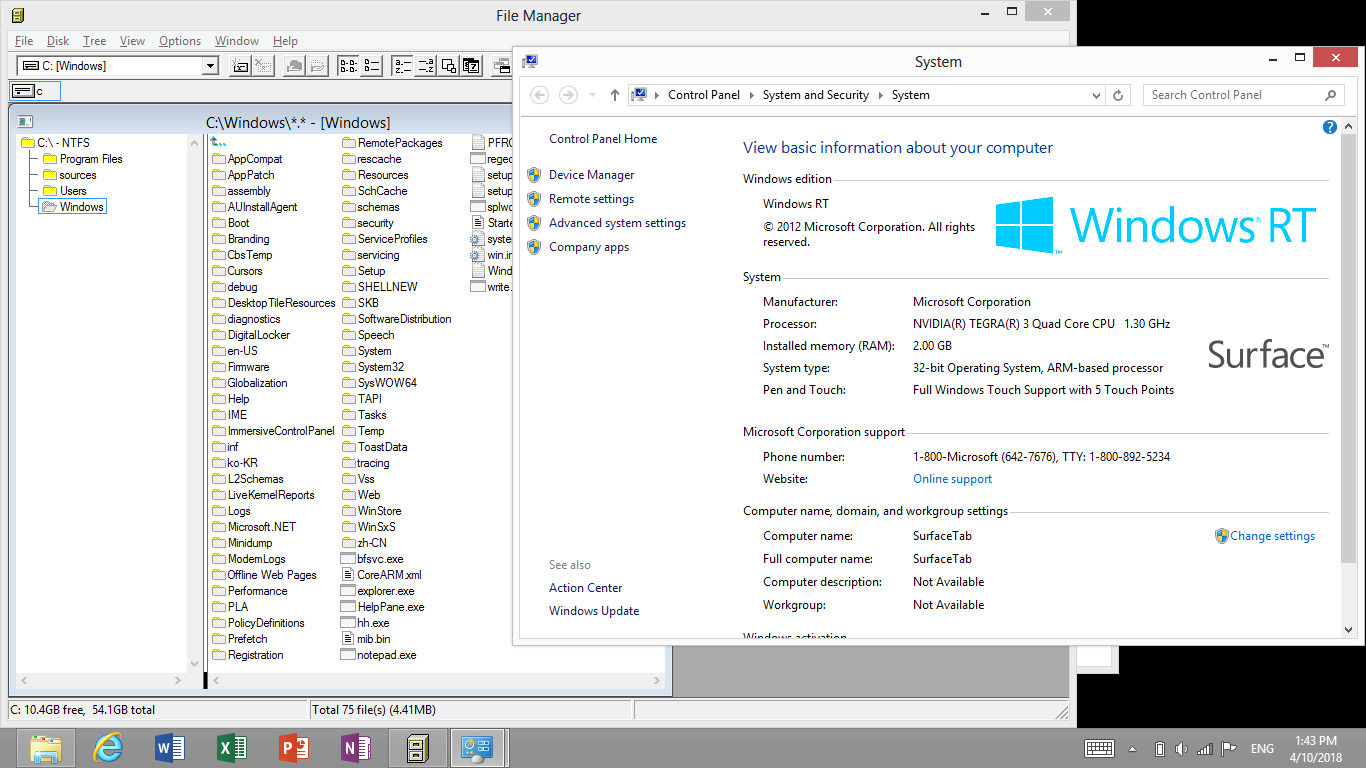Open the Window menu in File Manager
The width and height of the screenshot is (1366, 768).
pyautogui.click(x=237, y=41)
